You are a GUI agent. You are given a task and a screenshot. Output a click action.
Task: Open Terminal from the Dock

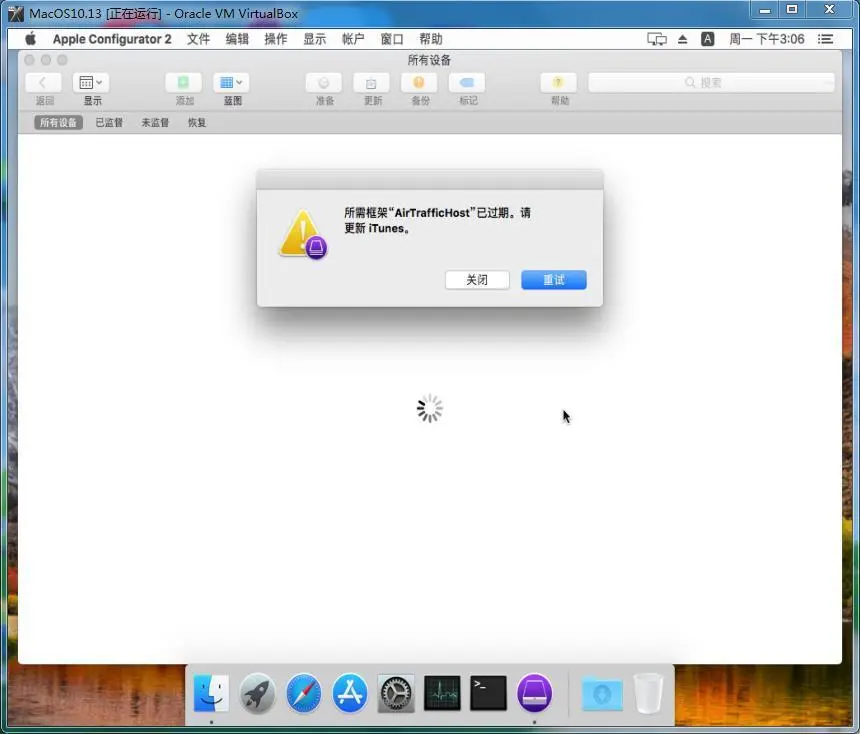(488, 693)
